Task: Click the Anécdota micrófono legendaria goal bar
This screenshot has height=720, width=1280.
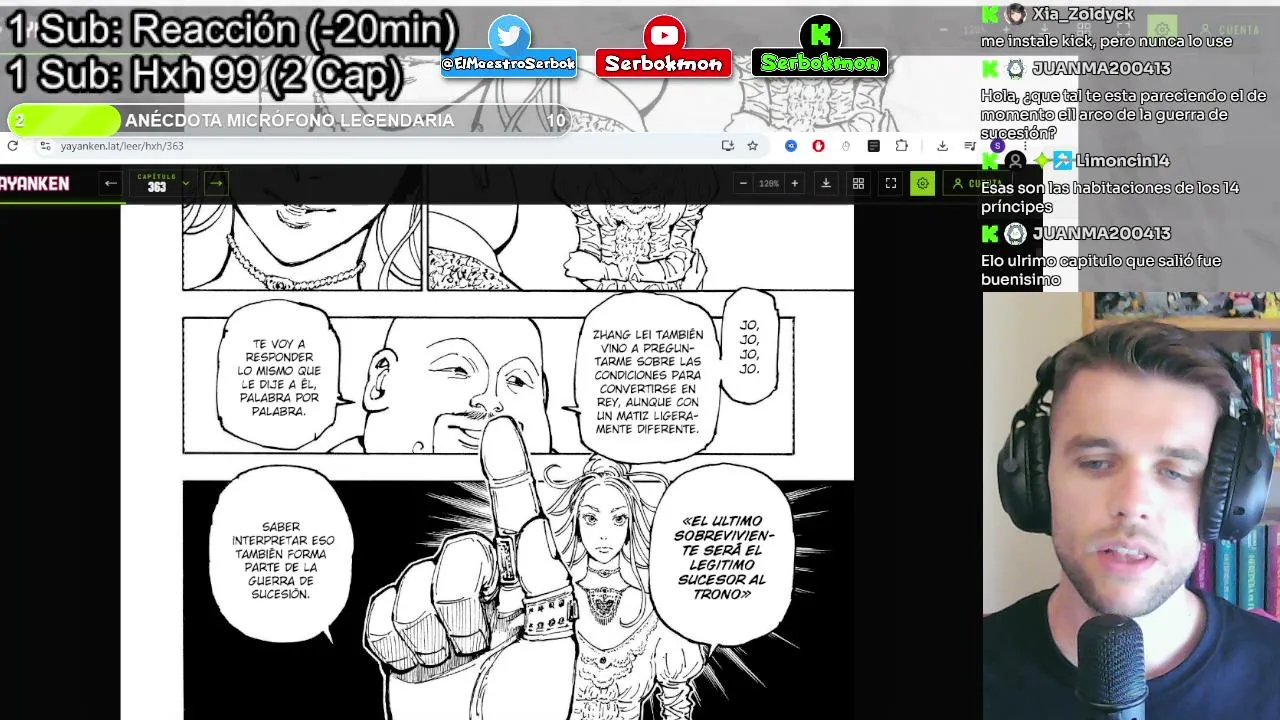Action: click(x=289, y=120)
